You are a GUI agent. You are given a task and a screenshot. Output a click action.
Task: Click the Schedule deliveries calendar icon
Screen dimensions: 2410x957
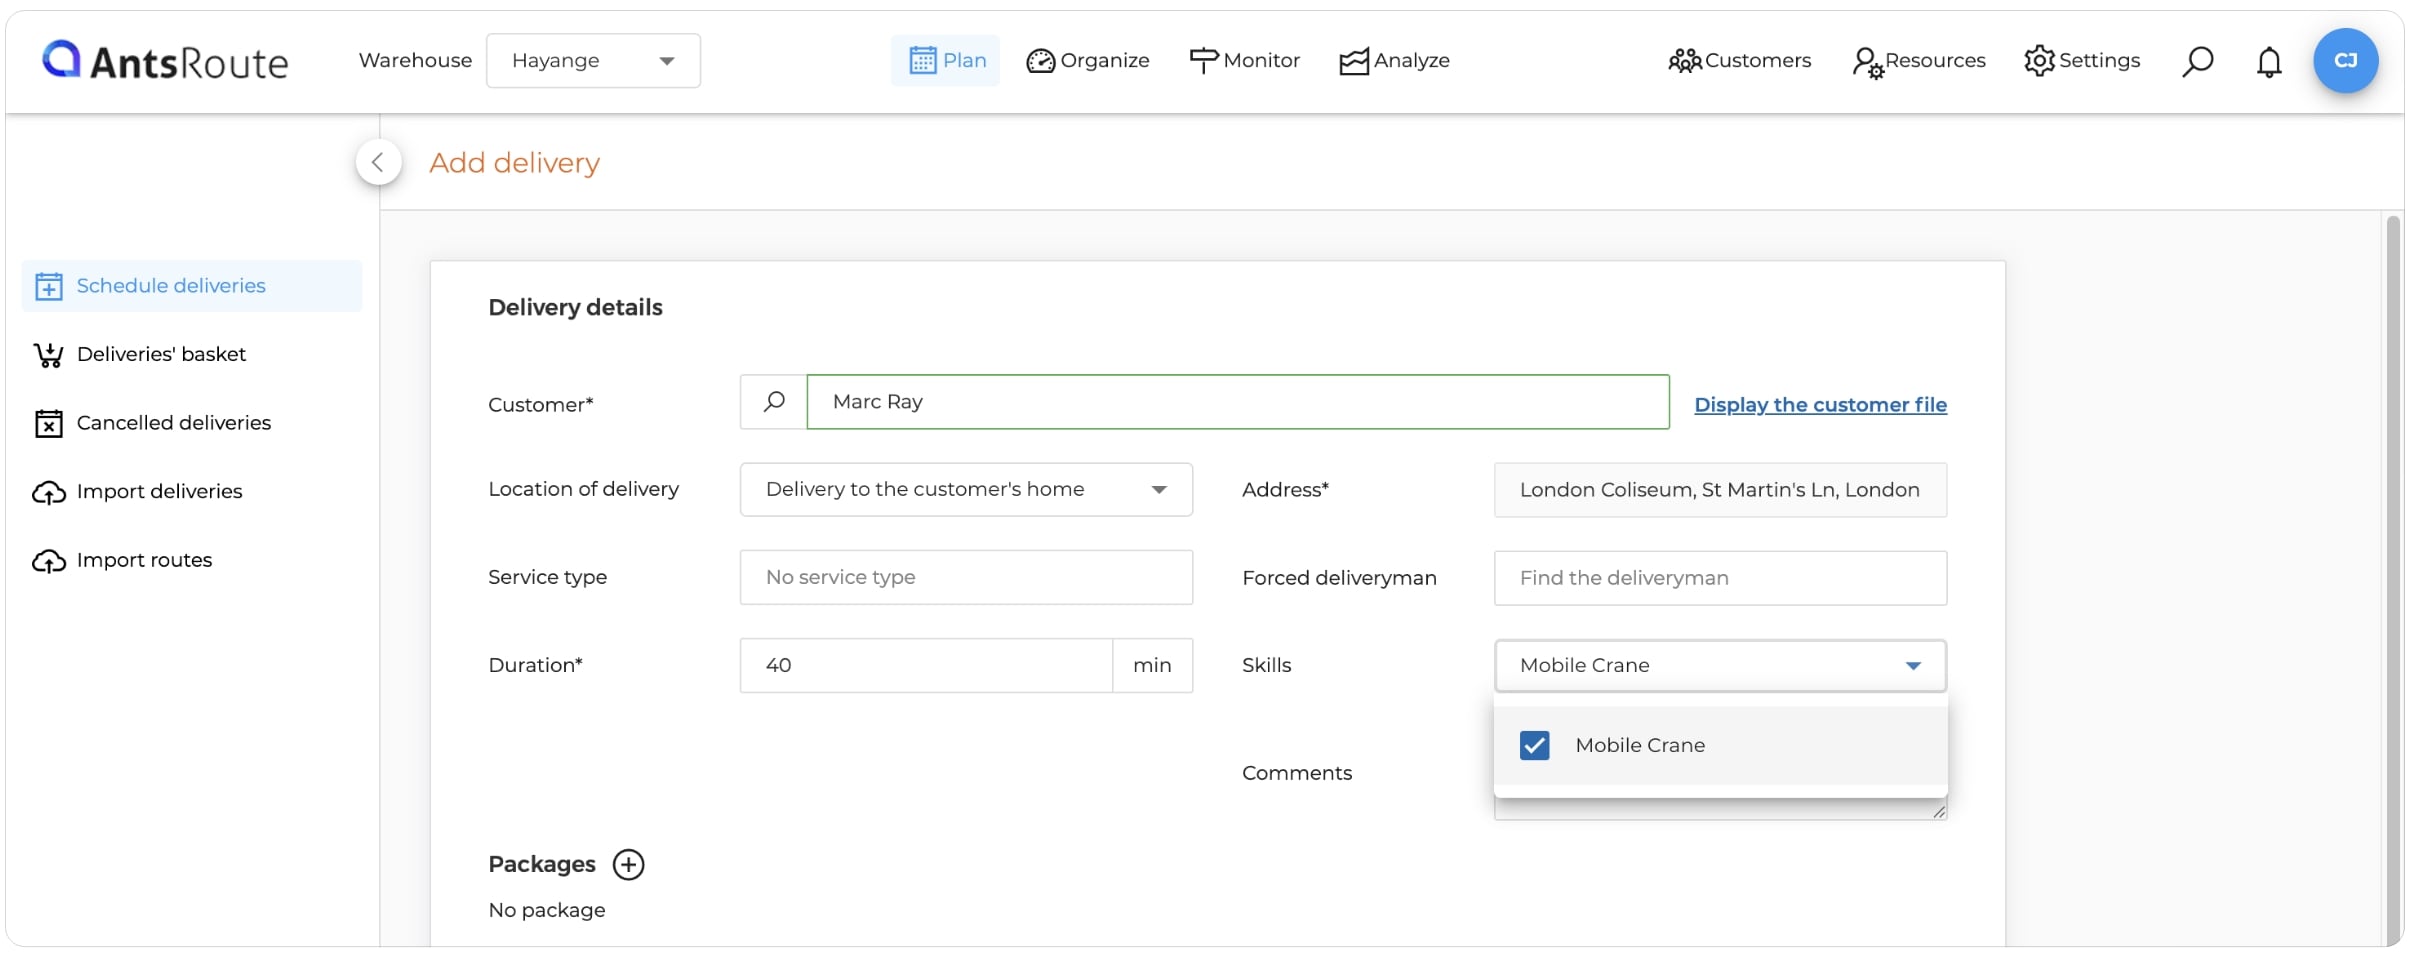click(48, 286)
